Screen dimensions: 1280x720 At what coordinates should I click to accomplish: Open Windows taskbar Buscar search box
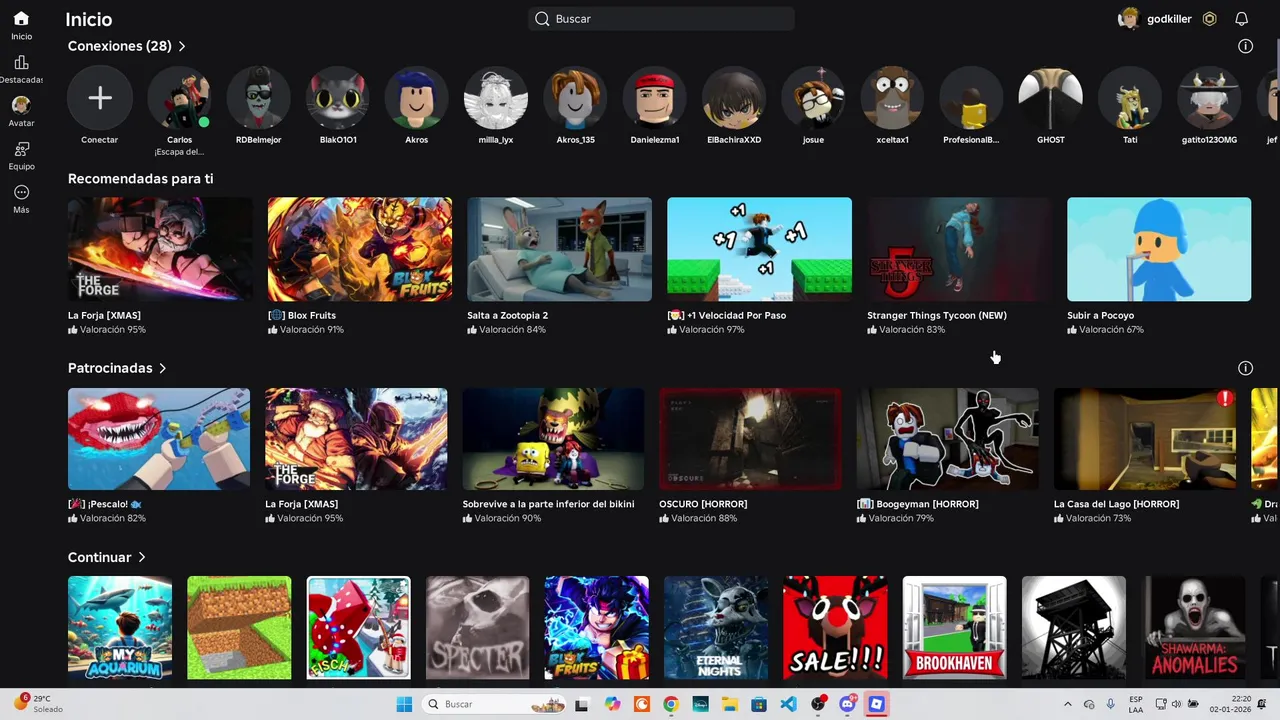tap(494, 704)
